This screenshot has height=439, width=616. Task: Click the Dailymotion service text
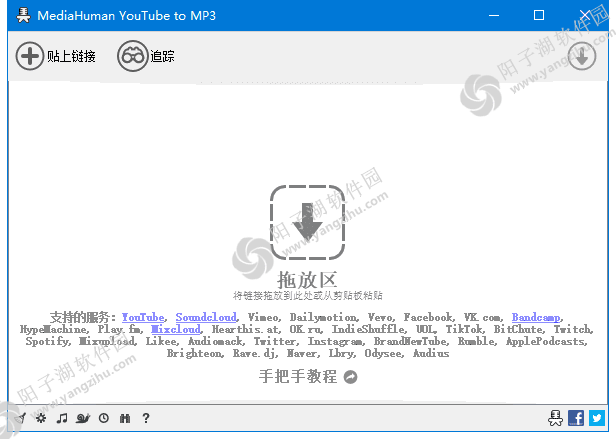click(x=323, y=317)
